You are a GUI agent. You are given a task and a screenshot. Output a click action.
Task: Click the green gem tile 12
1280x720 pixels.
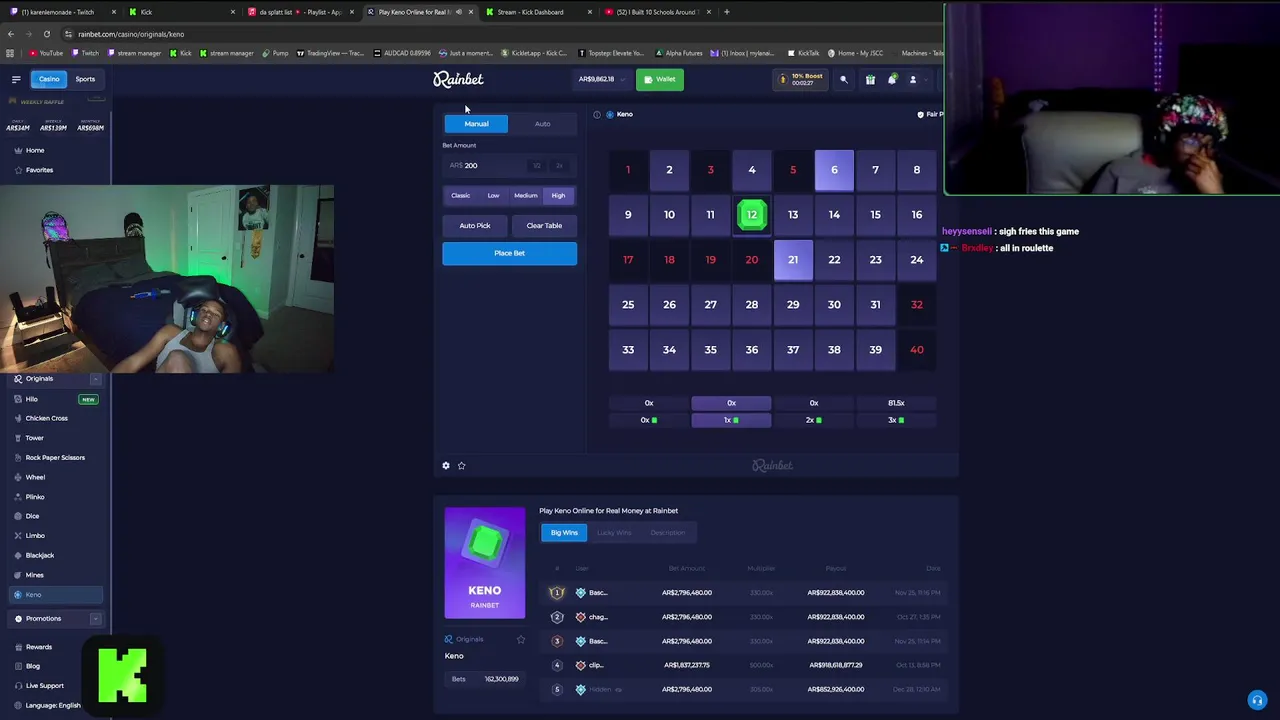752,215
